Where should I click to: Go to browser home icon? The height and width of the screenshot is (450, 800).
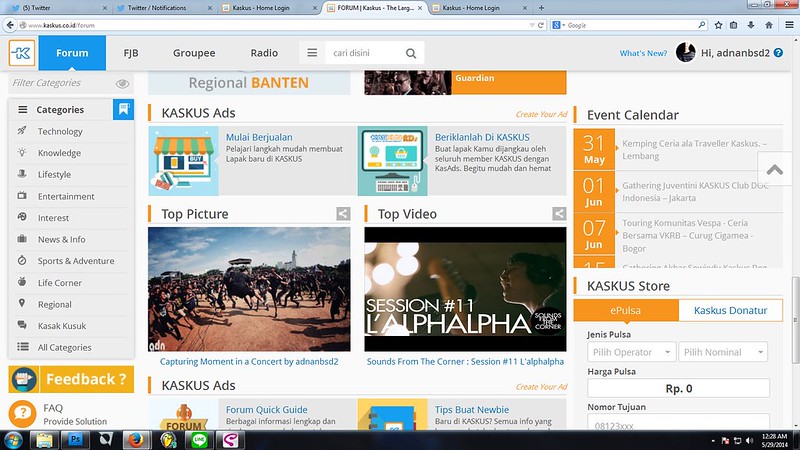pyautogui.click(x=769, y=25)
